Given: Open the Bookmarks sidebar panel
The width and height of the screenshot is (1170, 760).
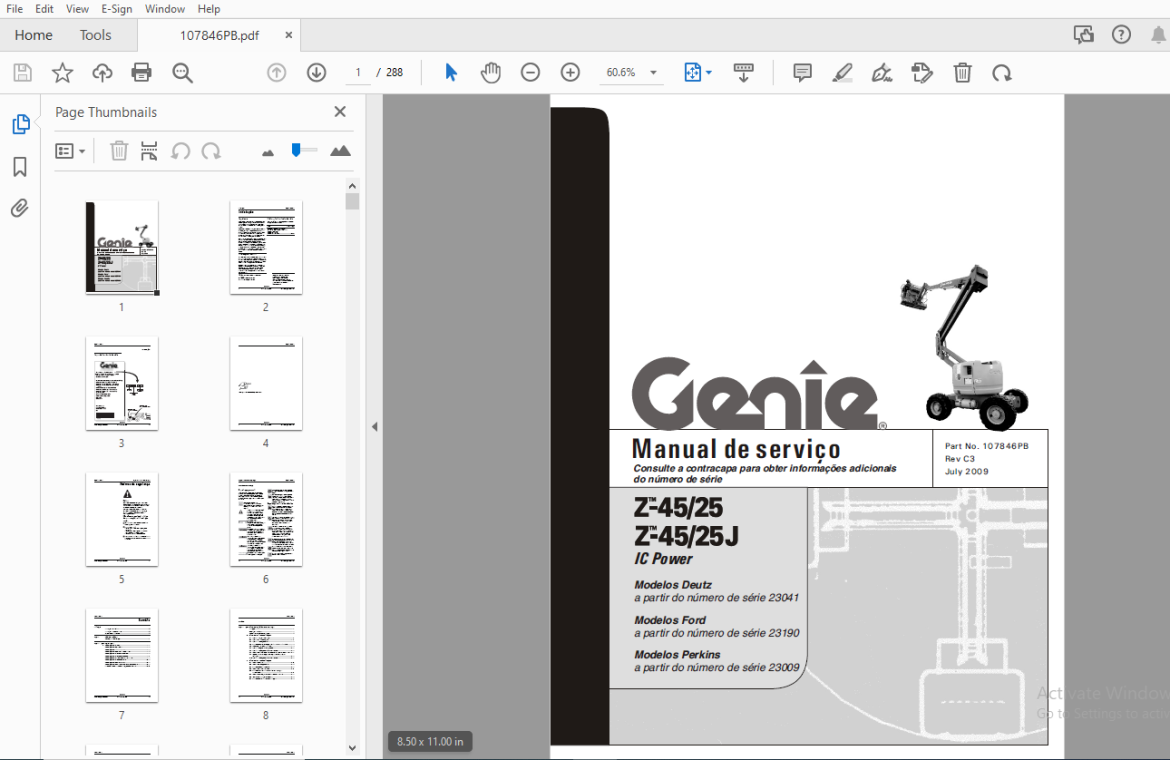Looking at the screenshot, I should (20, 166).
